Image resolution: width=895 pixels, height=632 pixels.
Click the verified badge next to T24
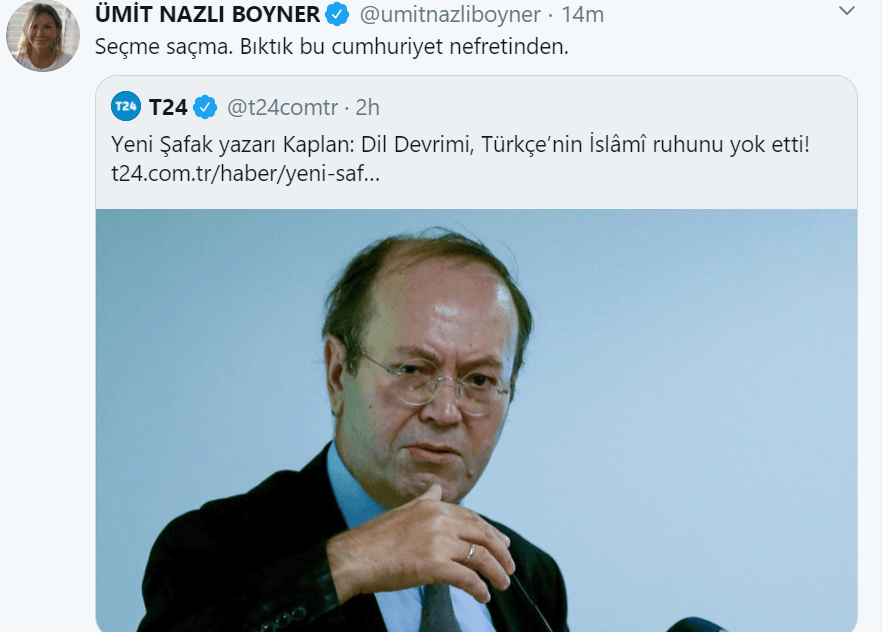205,106
